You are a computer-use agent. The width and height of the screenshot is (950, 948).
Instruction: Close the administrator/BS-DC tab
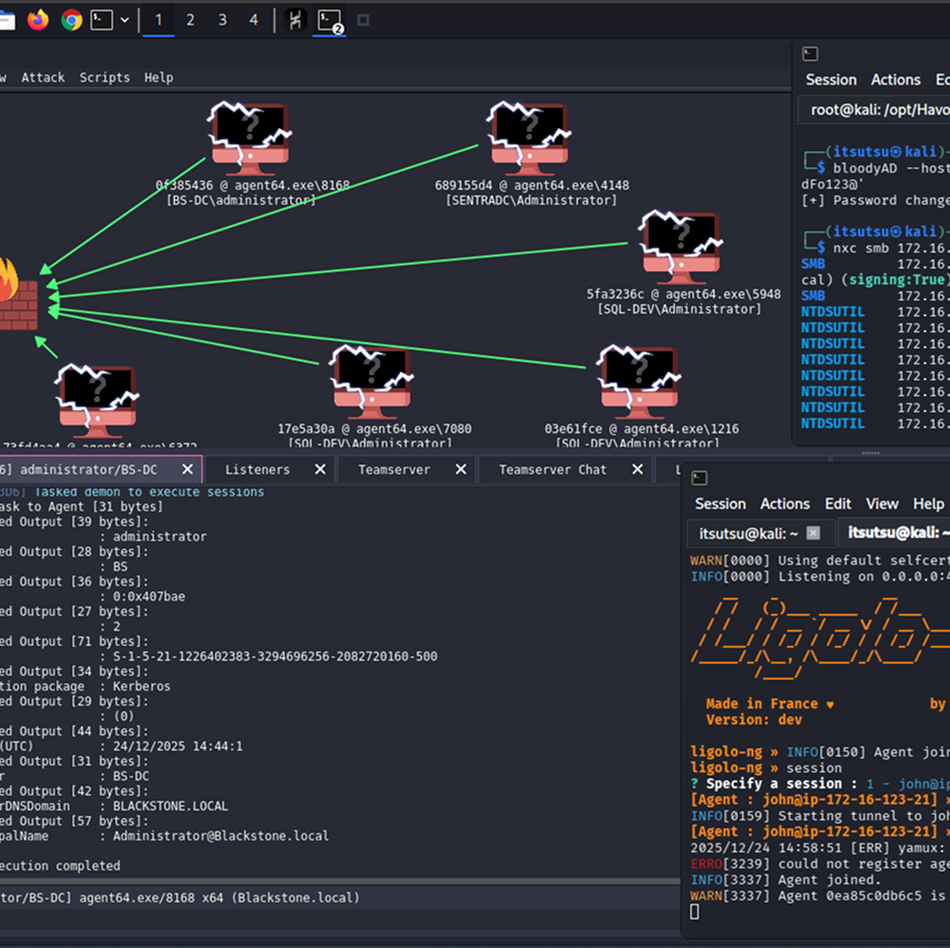[188, 469]
